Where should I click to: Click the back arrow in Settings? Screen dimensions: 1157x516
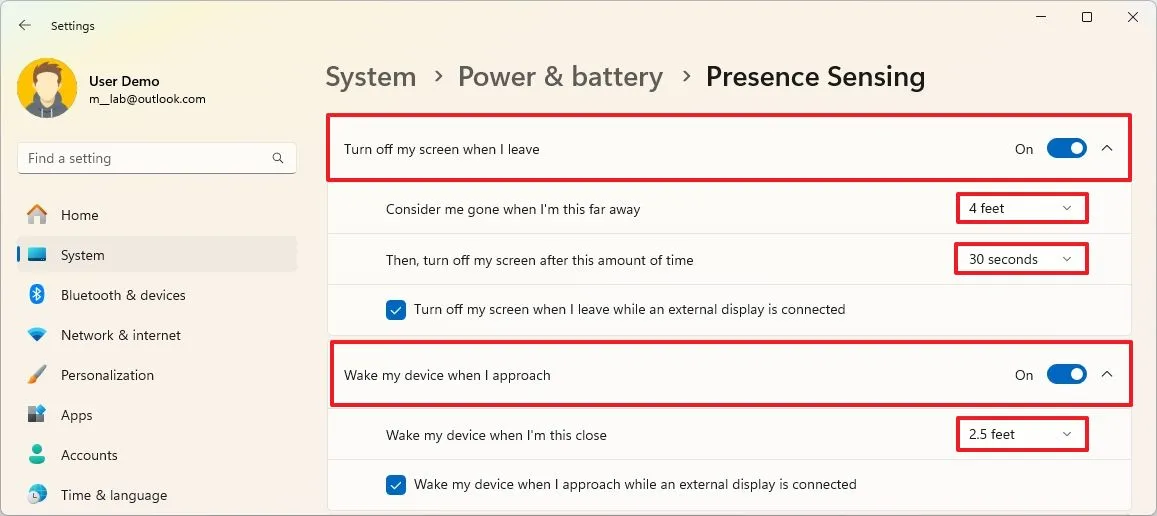pyautogui.click(x=25, y=26)
